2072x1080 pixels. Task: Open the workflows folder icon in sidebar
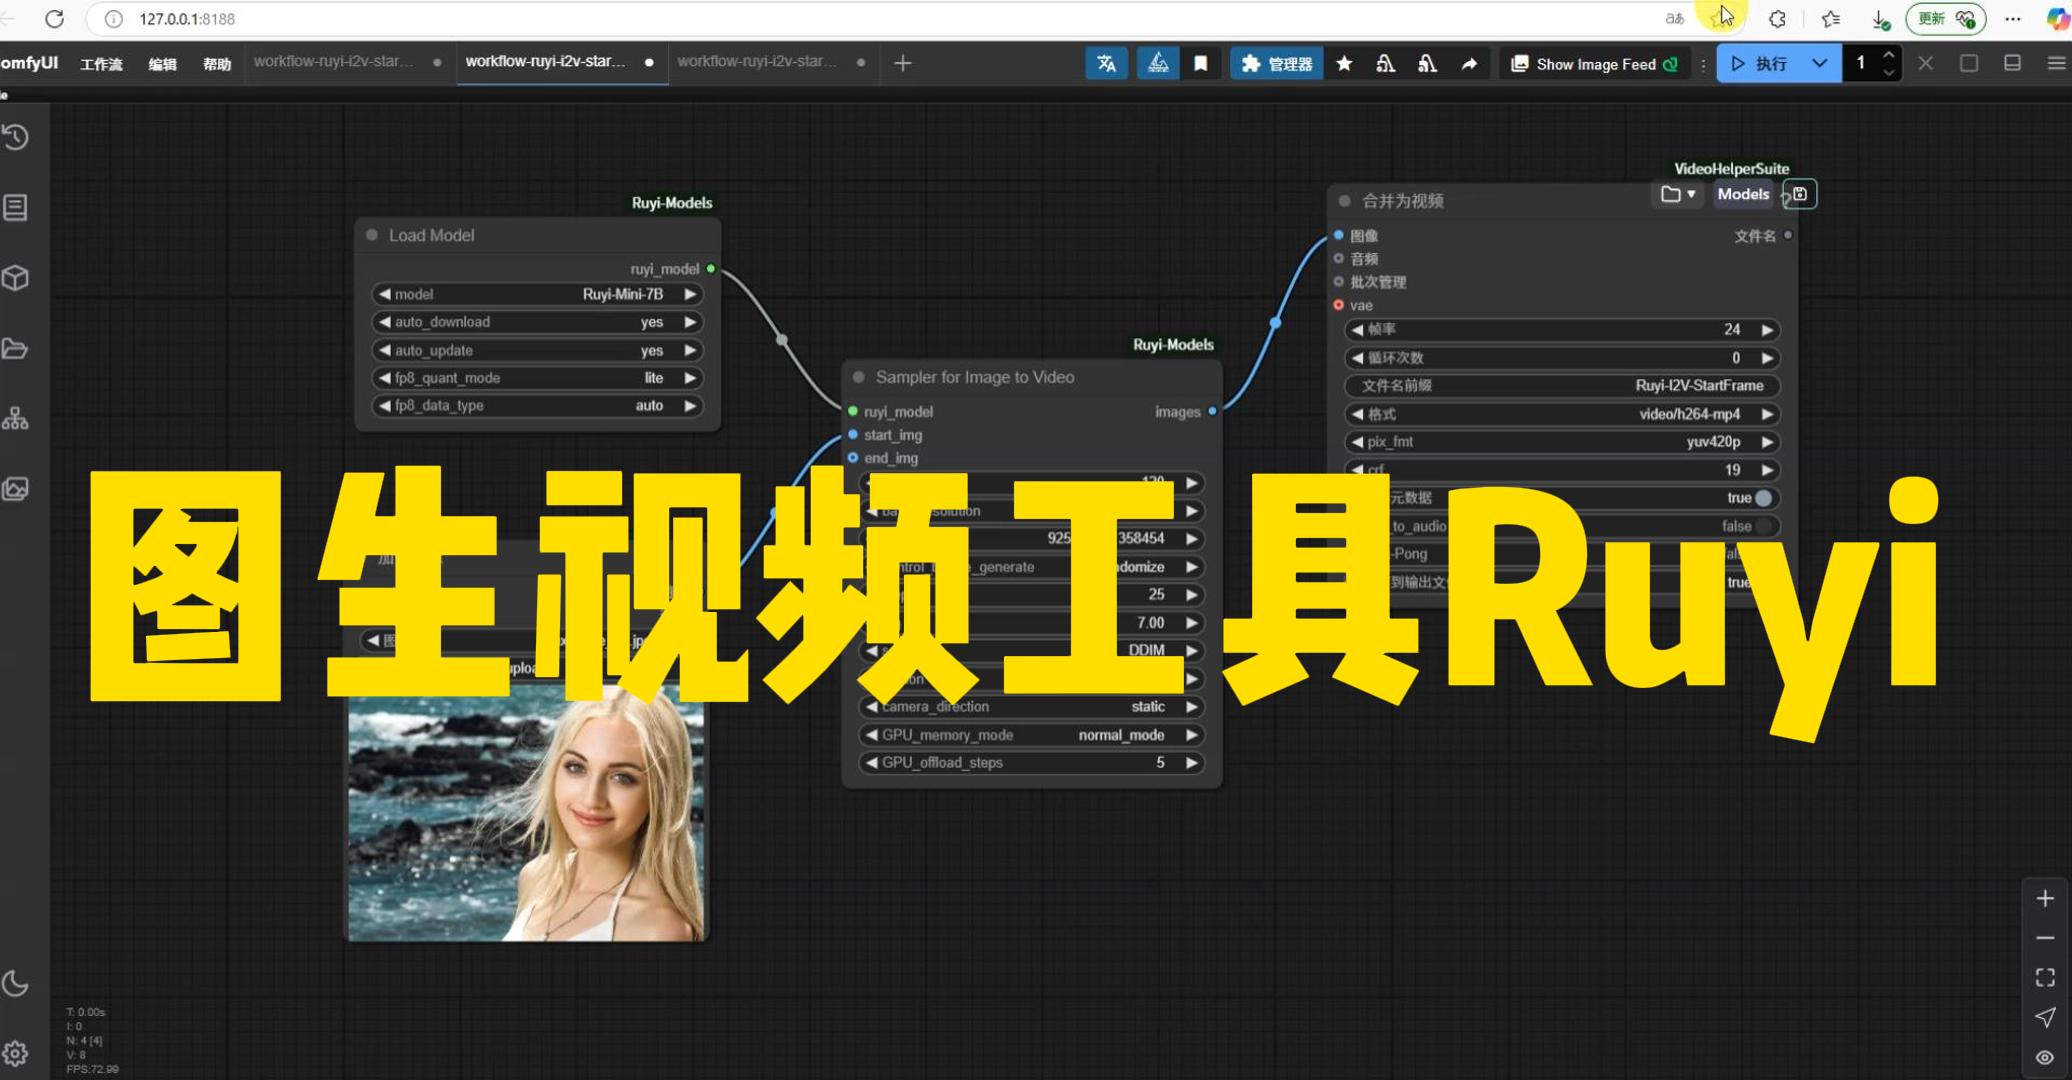[16, 348]
